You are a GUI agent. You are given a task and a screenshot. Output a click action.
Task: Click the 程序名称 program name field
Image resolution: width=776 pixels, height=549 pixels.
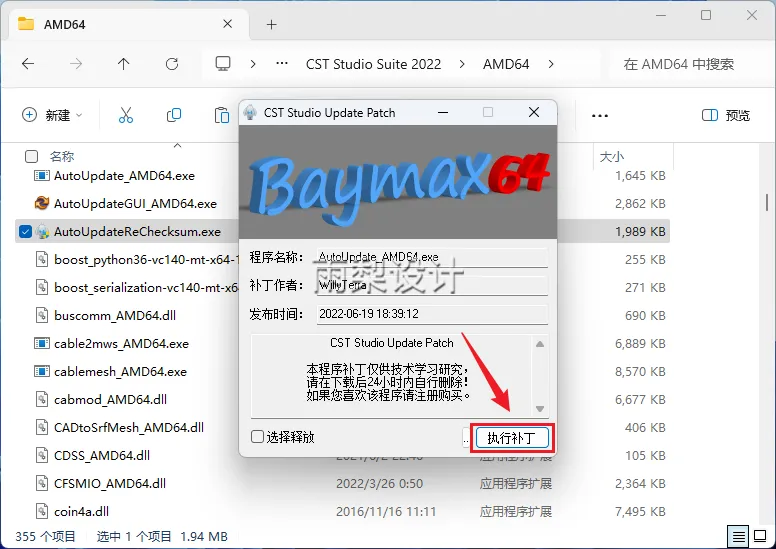click(x=432, y=257)
